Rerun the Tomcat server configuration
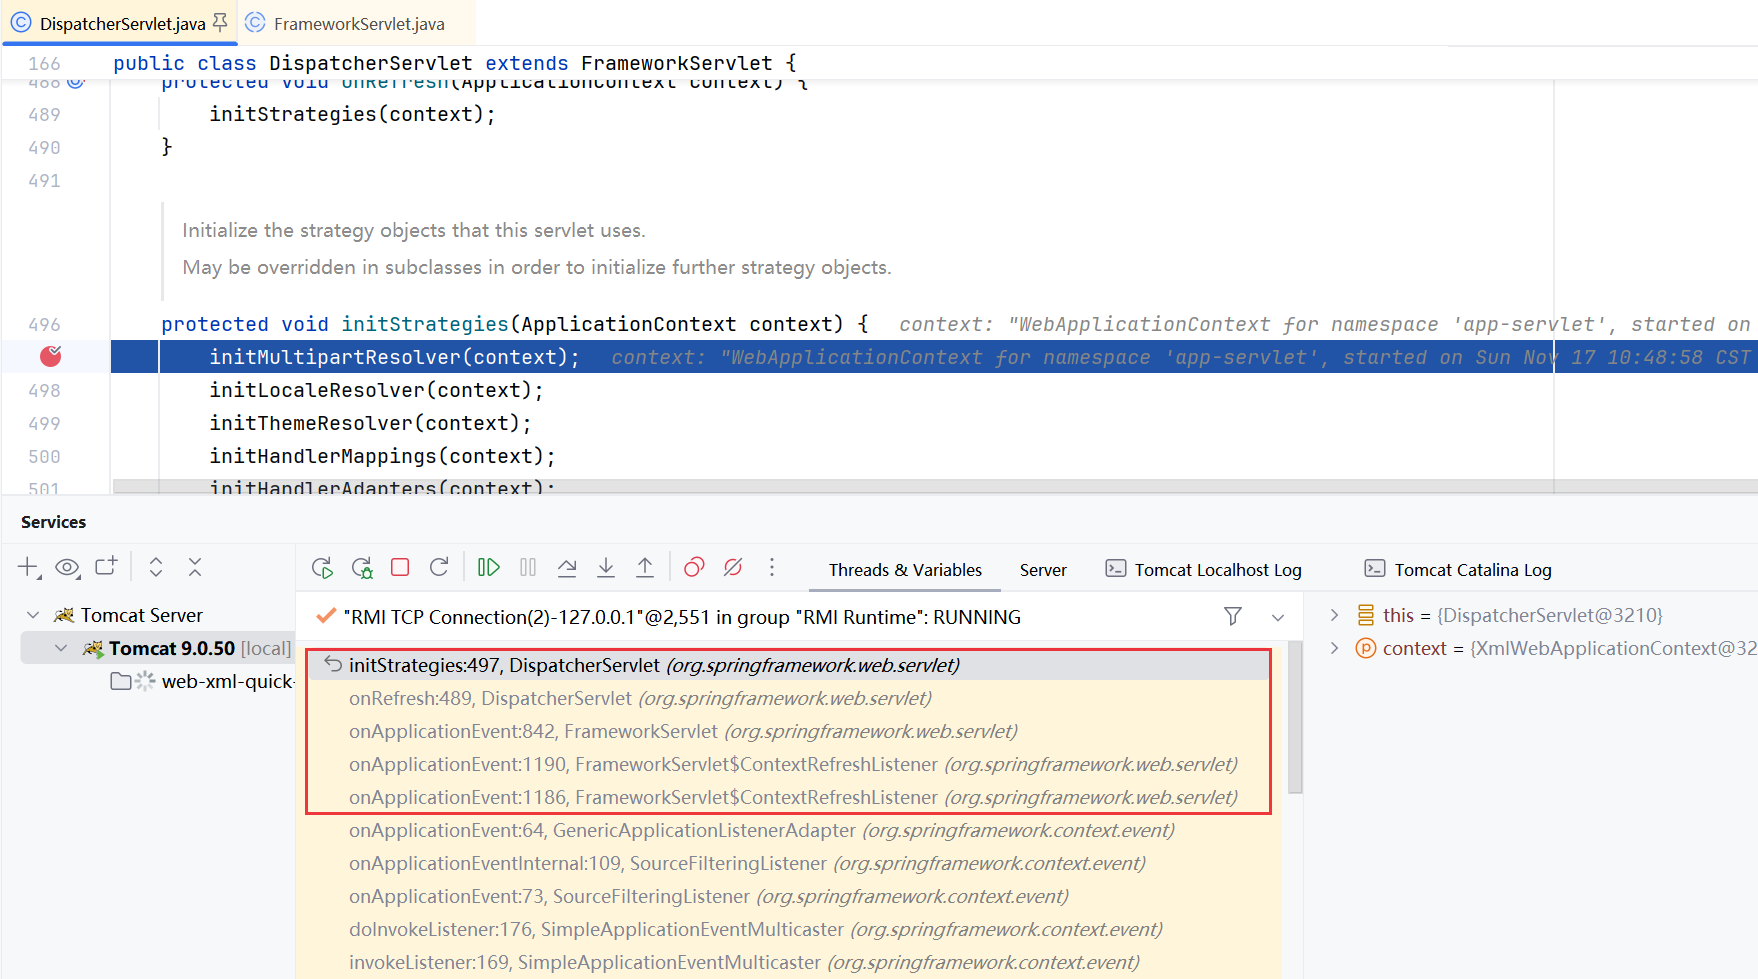 click(322, 568)
